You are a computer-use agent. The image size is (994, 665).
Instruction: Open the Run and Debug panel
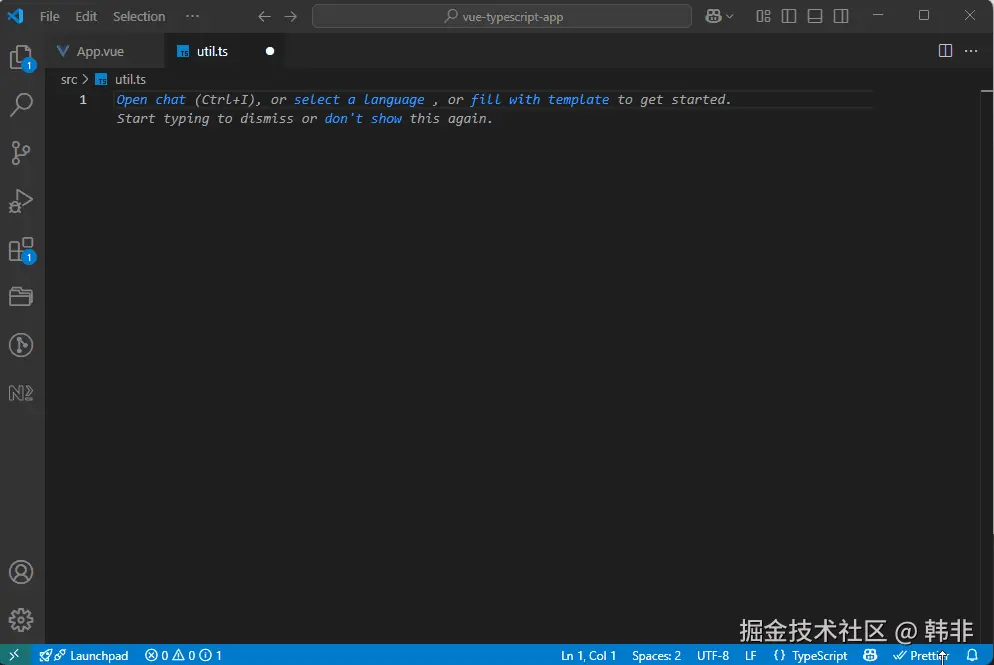click(x=22, y=201)
